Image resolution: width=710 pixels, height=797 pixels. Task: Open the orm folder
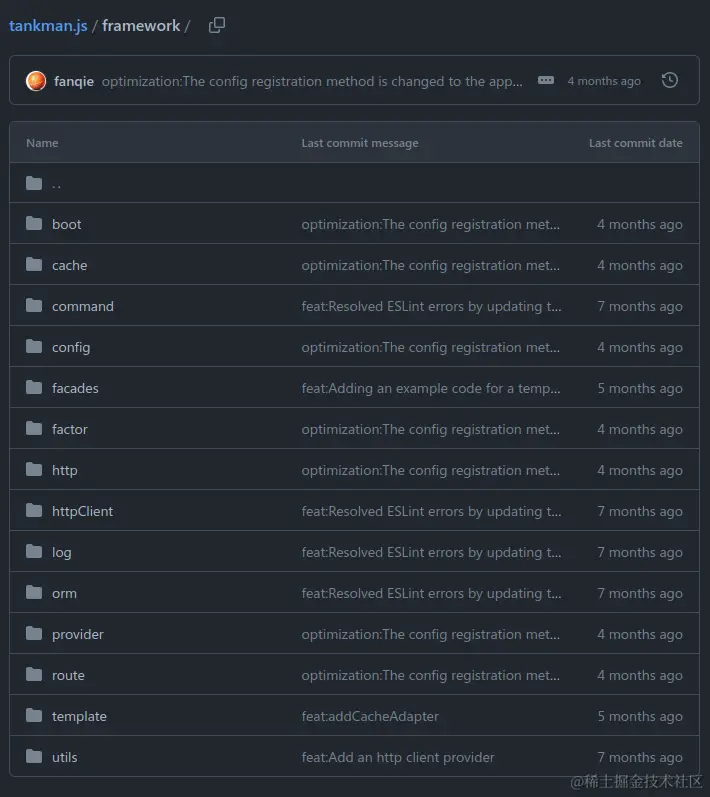pyautogui.click(x=64, y=593)
